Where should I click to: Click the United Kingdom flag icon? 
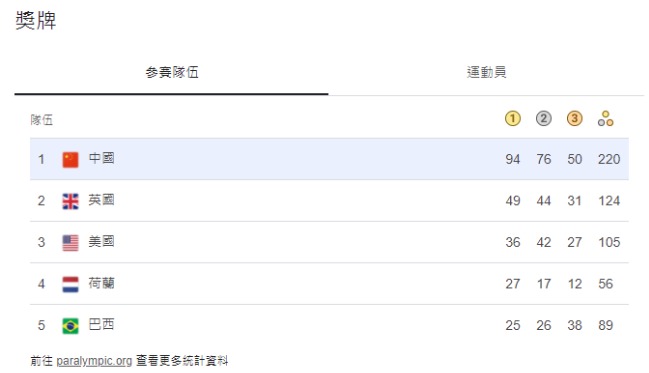tap(70, 201)
